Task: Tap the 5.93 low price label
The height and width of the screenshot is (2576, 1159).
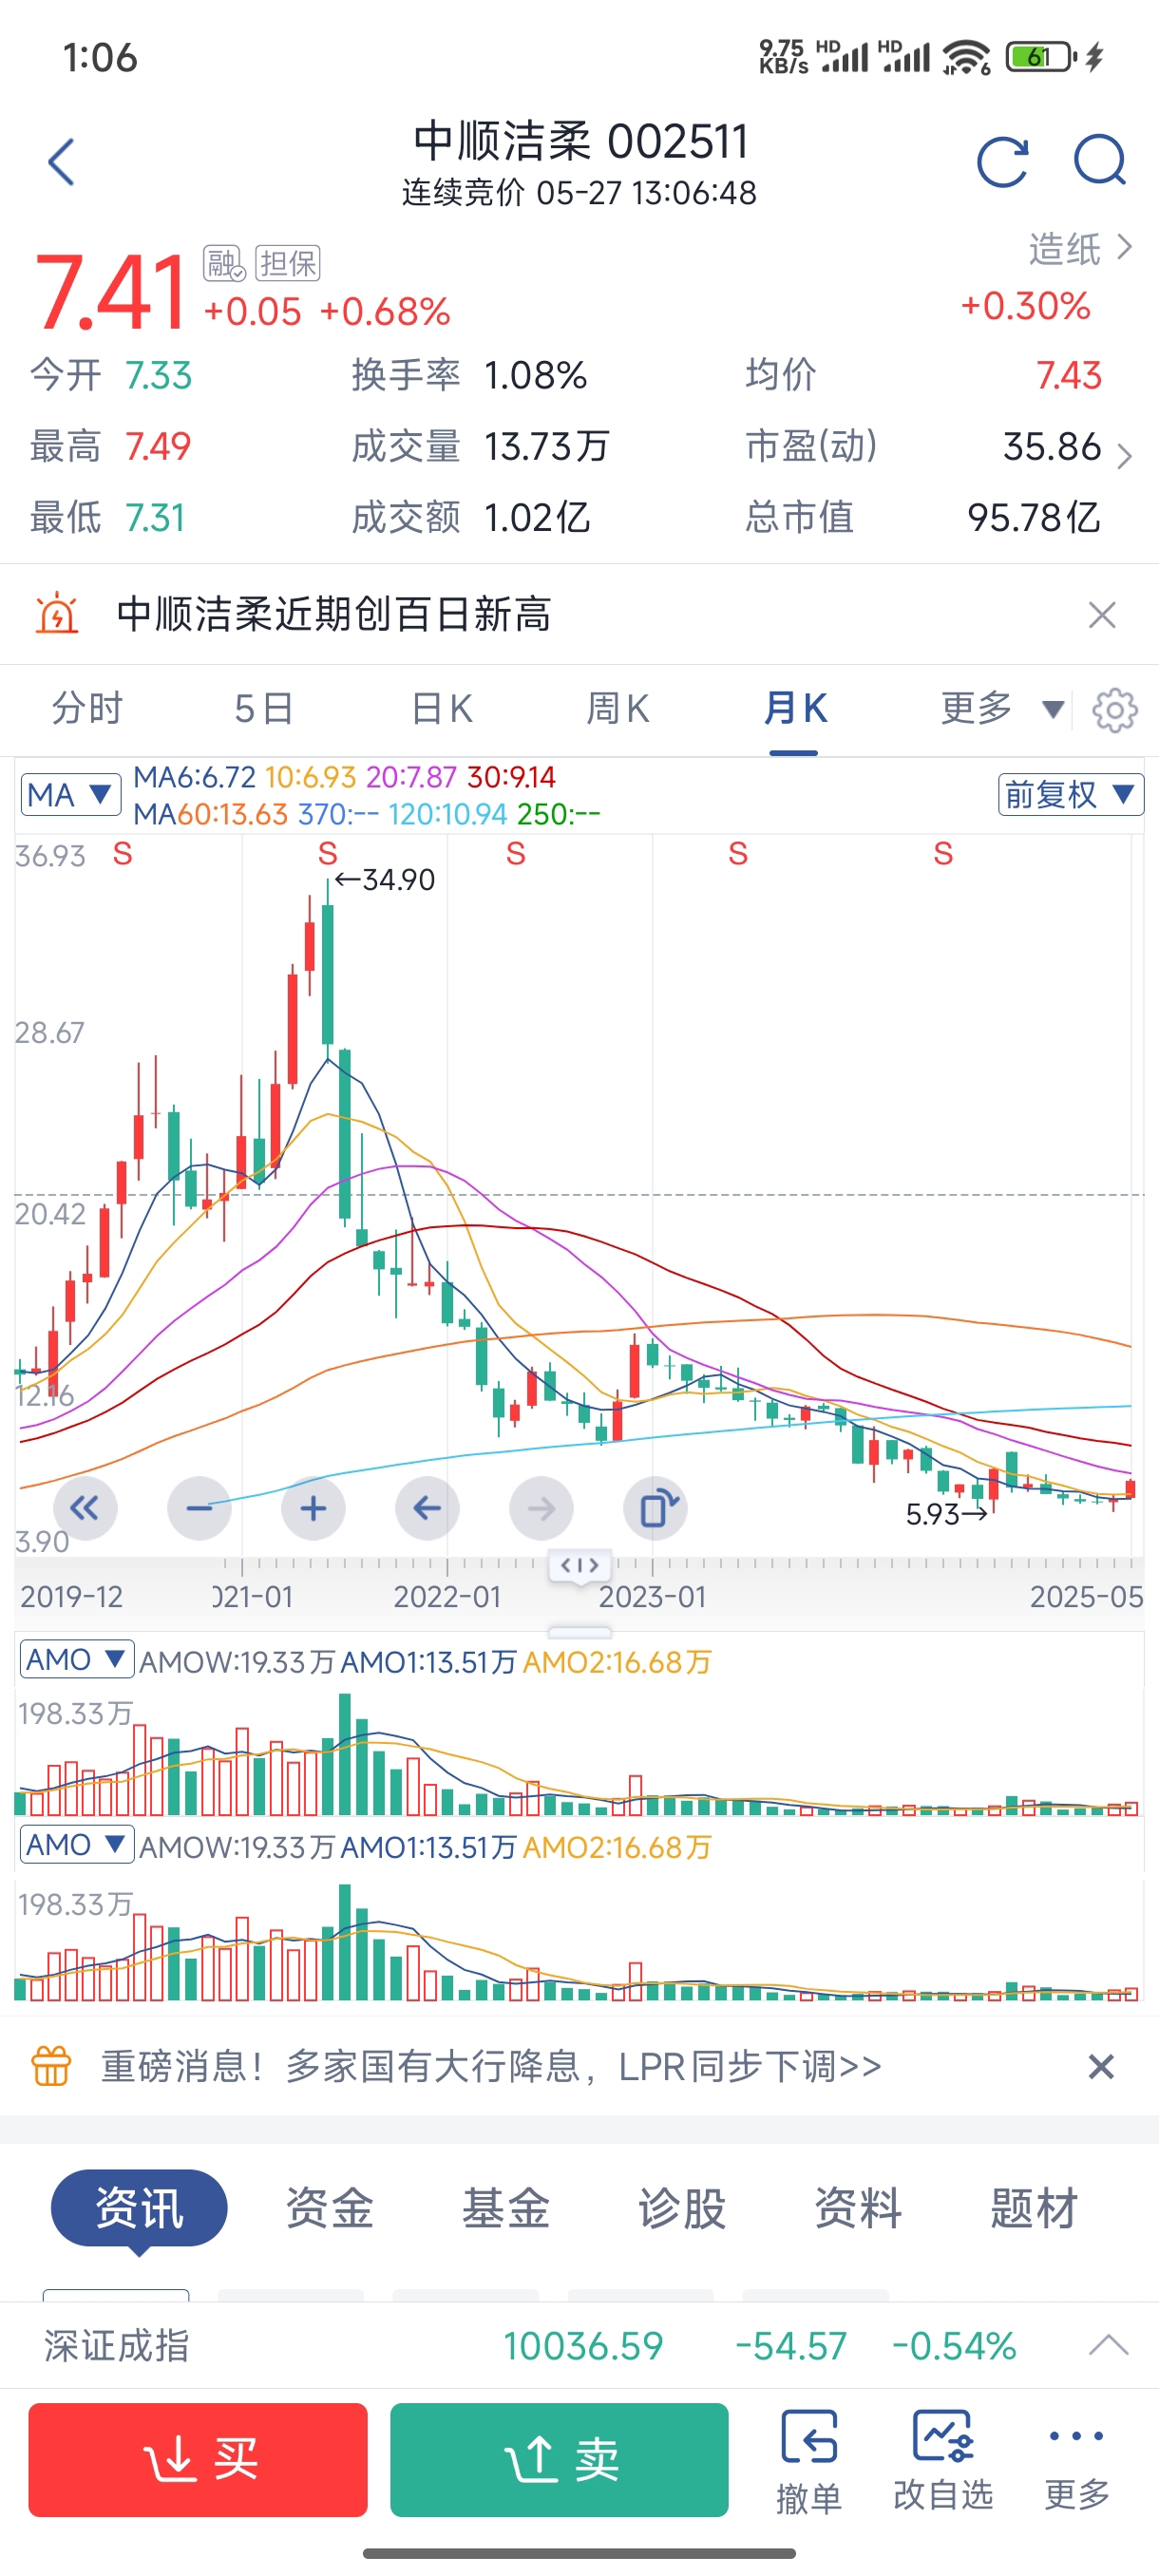Action: (947, 1514)
